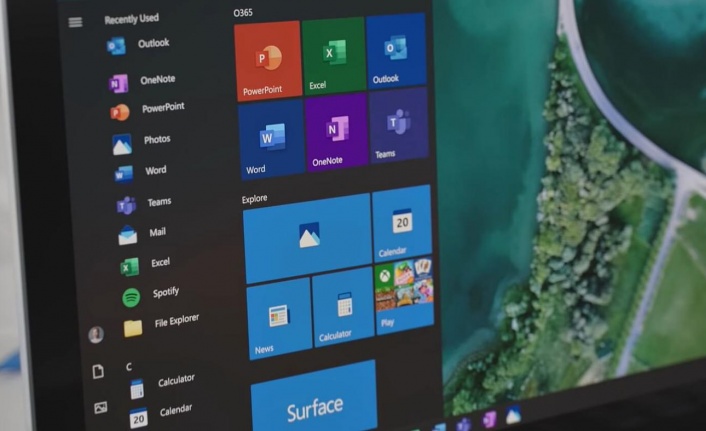
Task: Click the Outlook tile in O365 group
Action: coord(396,50)
